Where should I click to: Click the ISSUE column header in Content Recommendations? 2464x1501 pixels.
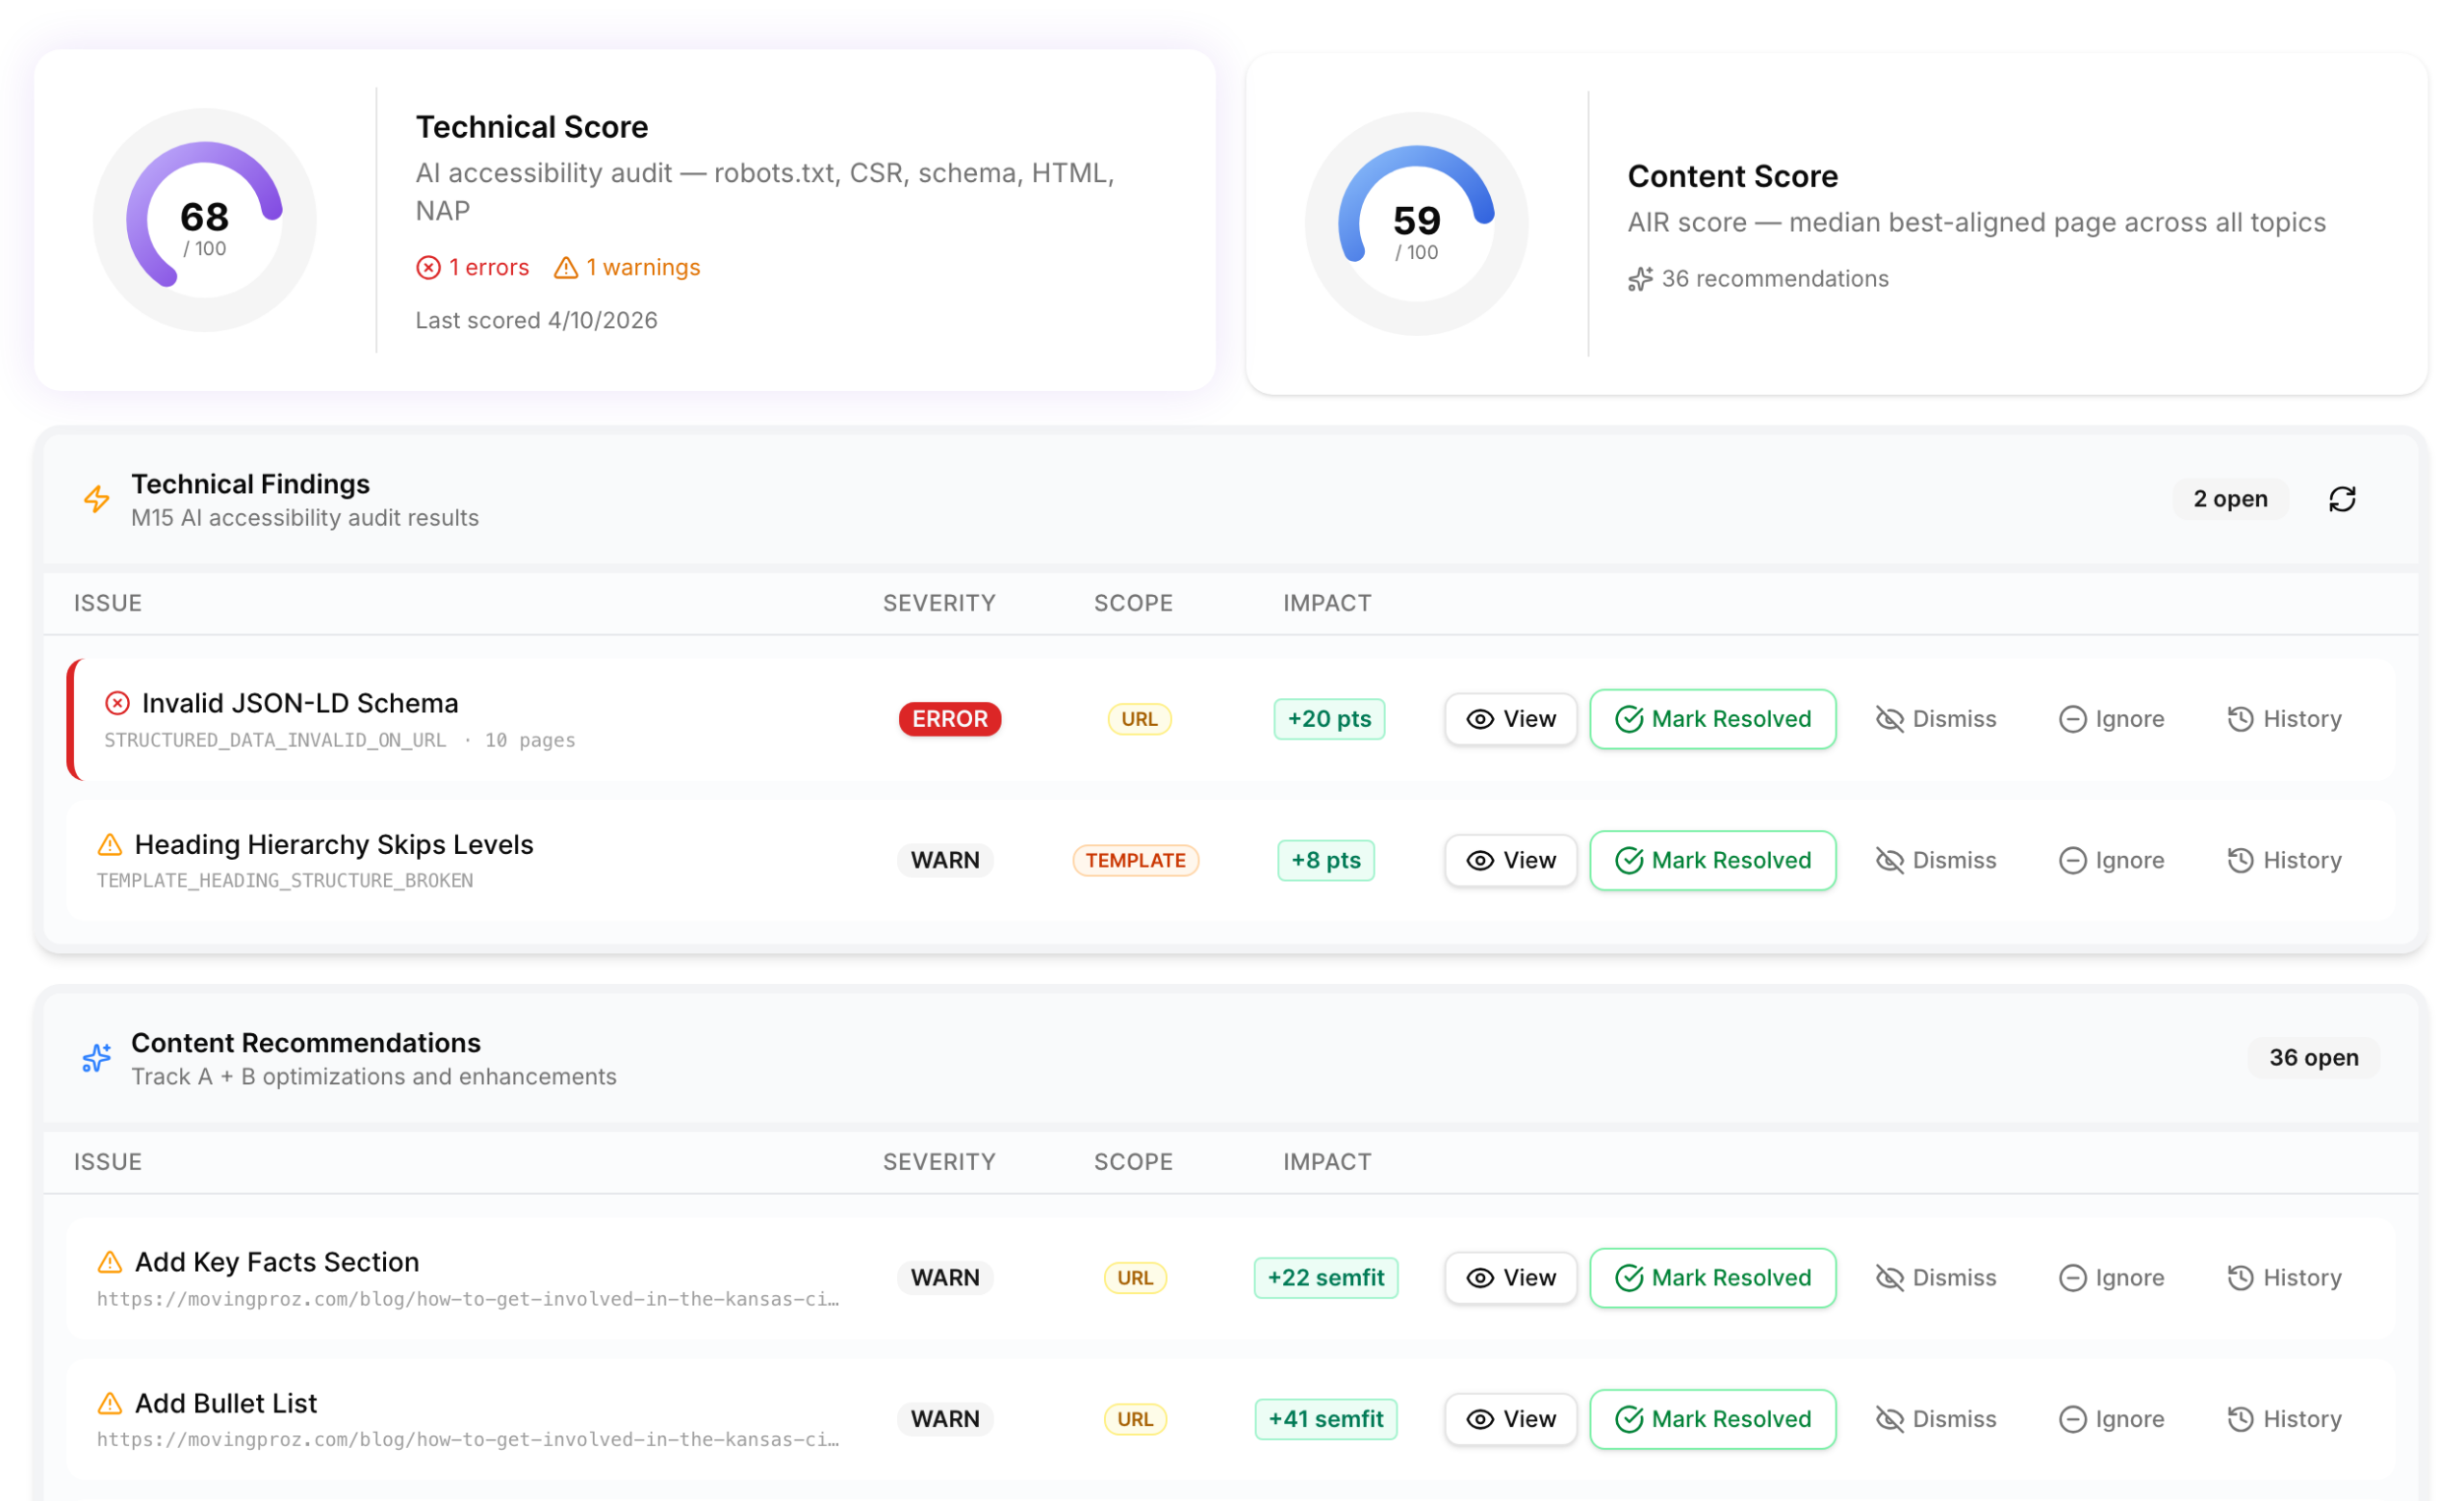[108, 1162]
